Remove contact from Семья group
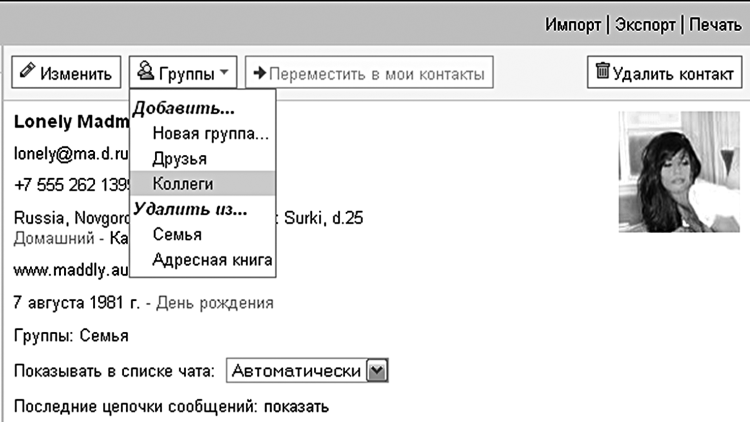The height and width of the screenshot is (422, 750). (177, 234)
